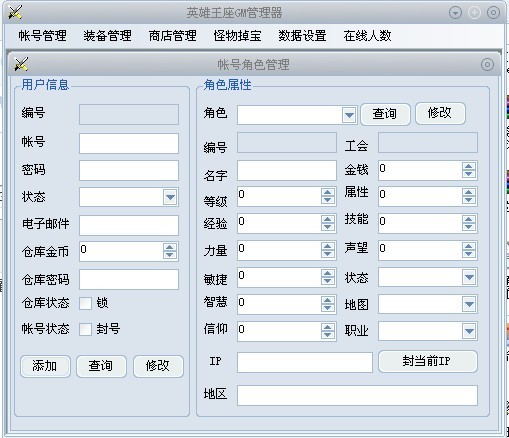The height and width of the screenshot is (438, 509).
Task: Increase the 技能 value with up arrow
Action: pyautogui.click(x=469, y=219)
